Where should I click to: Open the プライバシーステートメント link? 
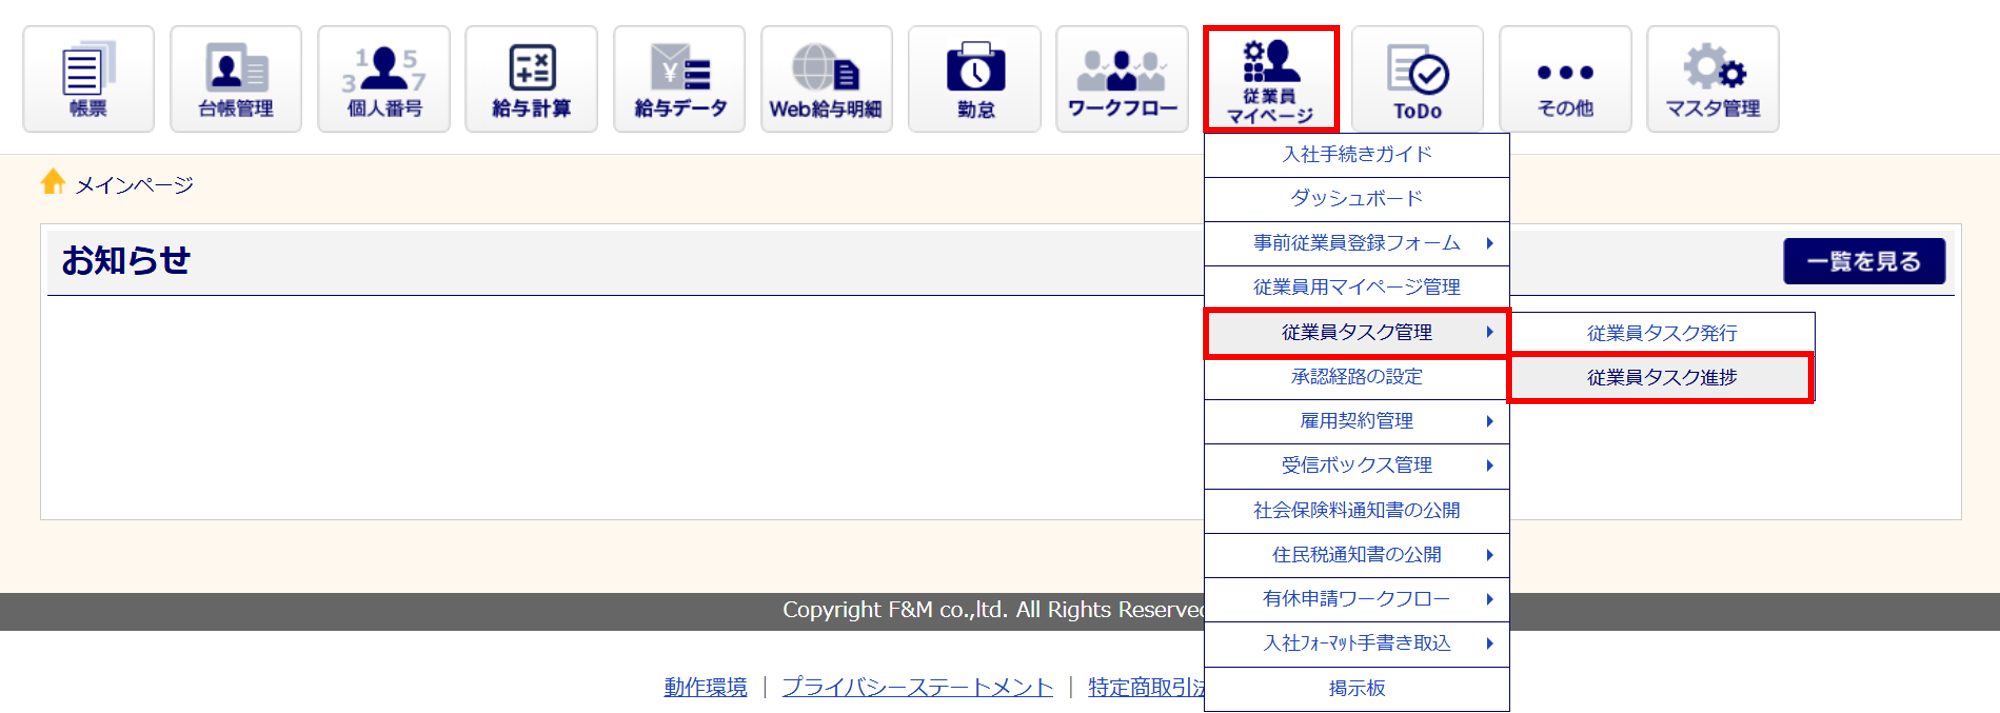coord(917,687)
